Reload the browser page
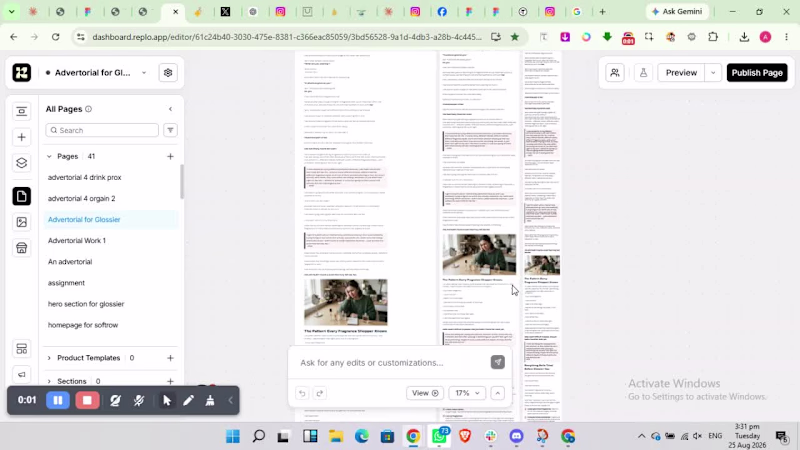Screen dimensions: 800x450 coord(56,37)
